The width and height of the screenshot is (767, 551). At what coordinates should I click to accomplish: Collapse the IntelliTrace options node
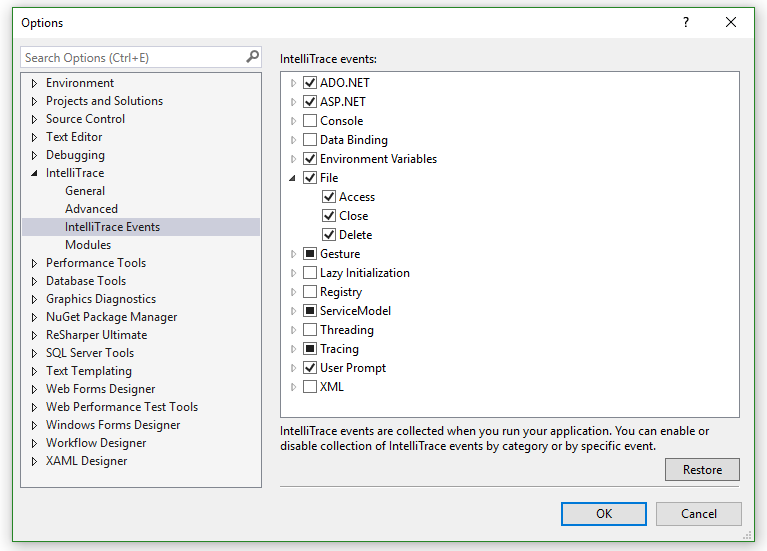34,173
